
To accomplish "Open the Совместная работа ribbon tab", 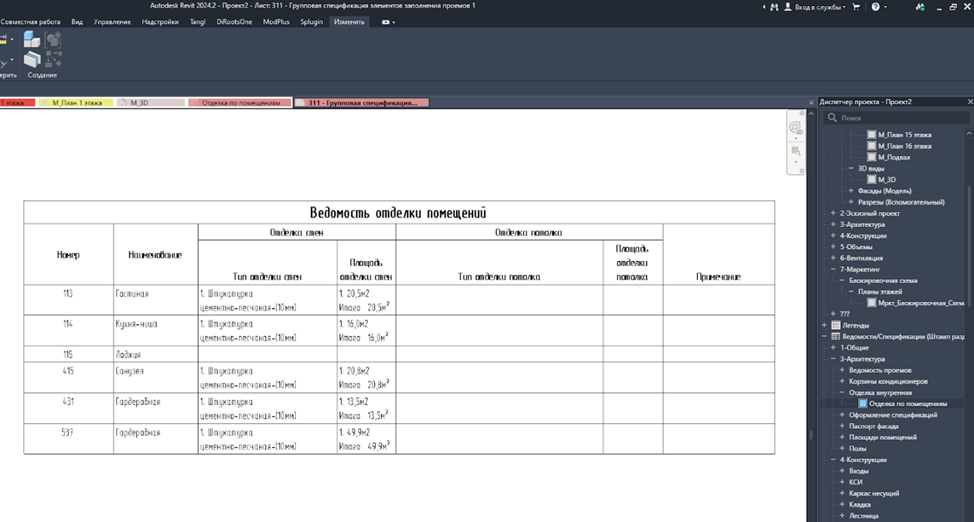I will click(x=30, y=22).
